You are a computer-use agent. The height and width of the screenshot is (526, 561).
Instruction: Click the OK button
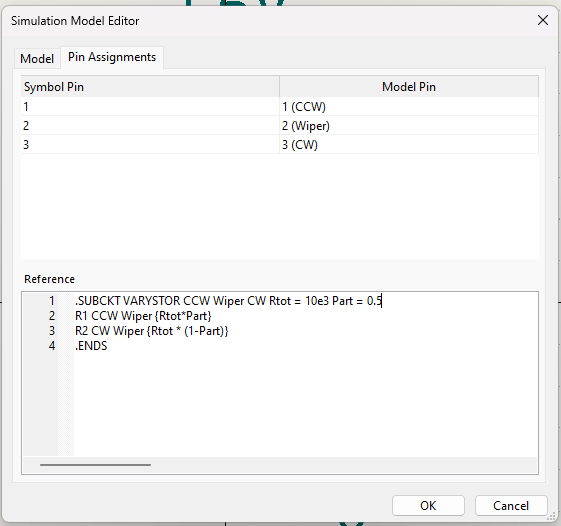428,505
